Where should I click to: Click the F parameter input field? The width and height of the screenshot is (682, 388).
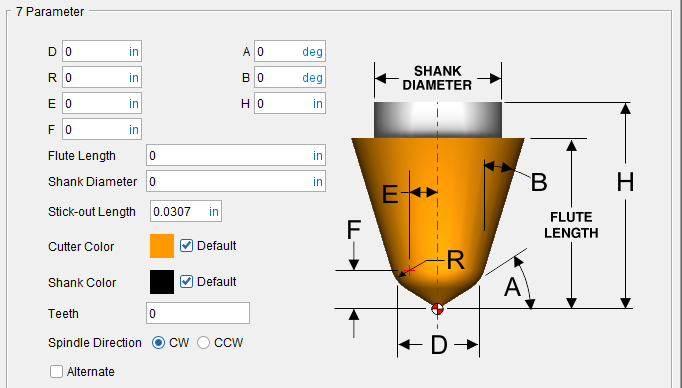[x=102, y=130]
